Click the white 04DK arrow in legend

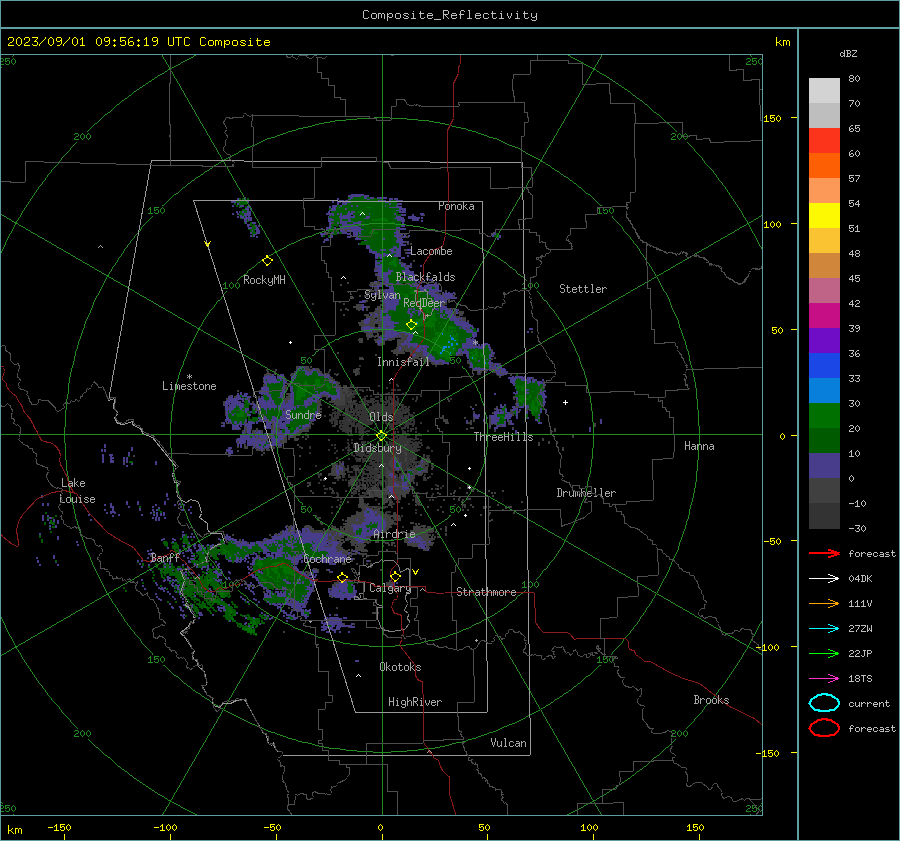pos(824,578)
